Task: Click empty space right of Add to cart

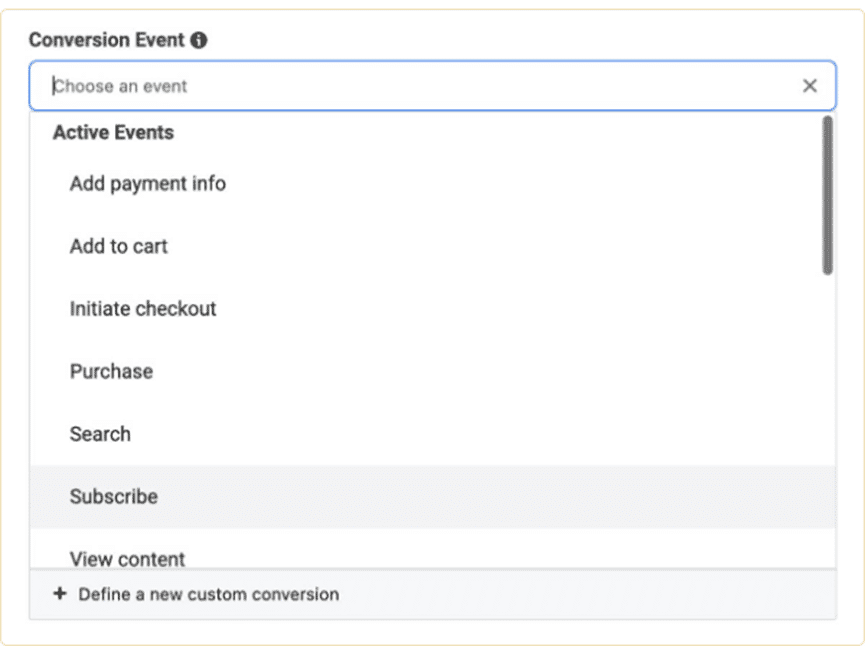Action: [500, 246]
